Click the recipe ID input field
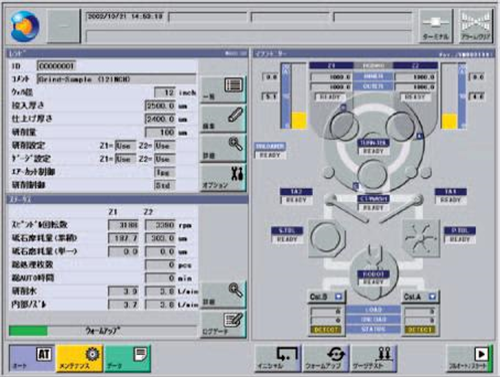This screenshot has width=500, height=377. tap(56, 66)
